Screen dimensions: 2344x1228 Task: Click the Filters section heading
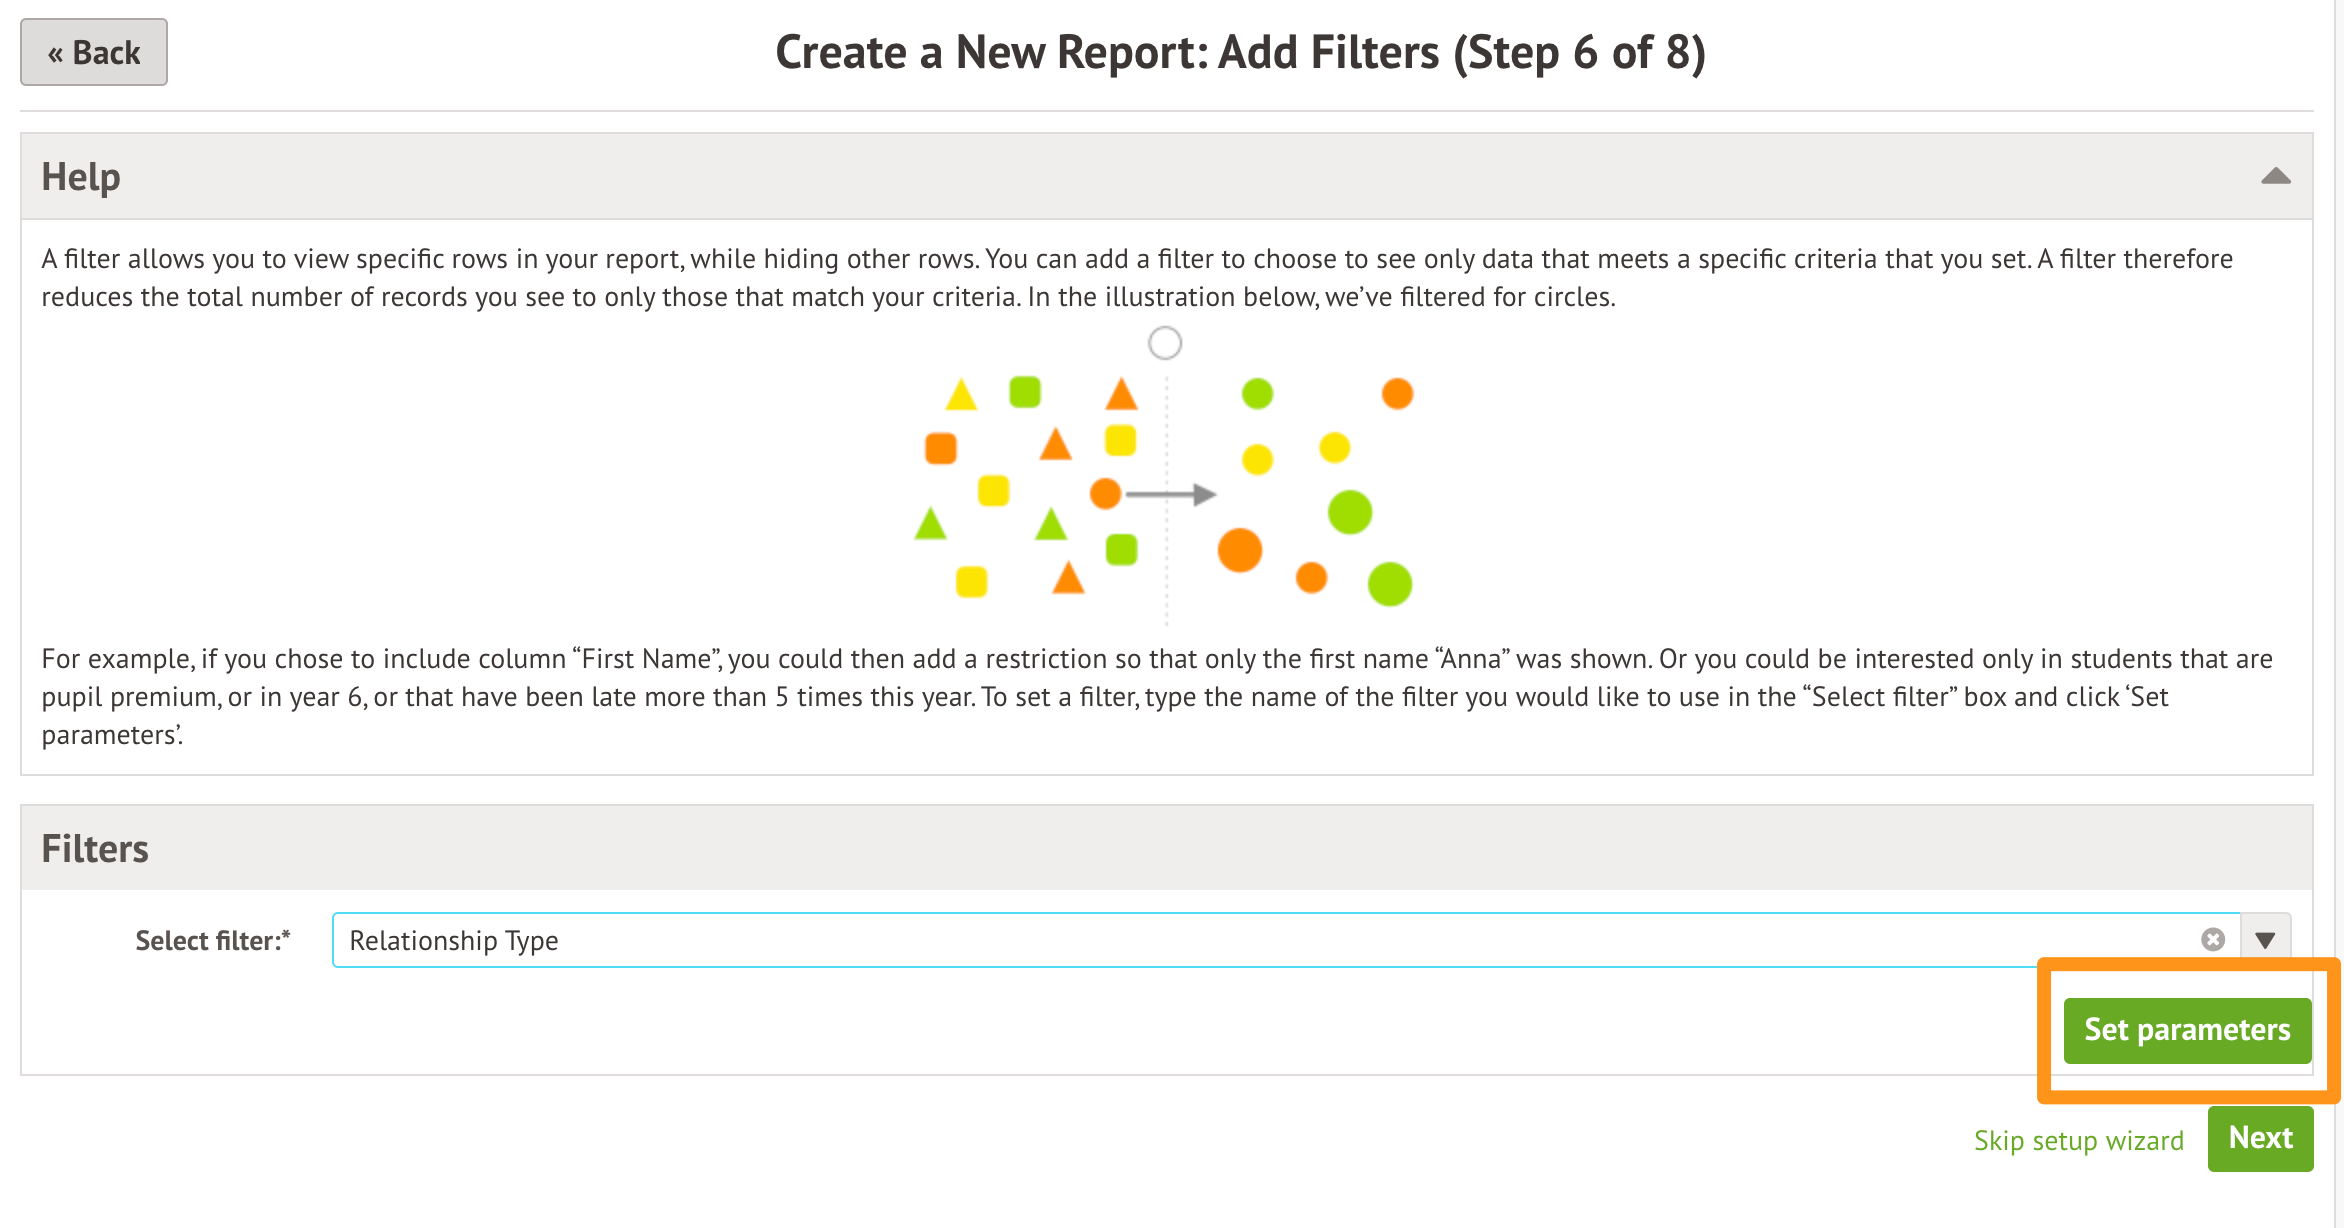coord(95,849)
